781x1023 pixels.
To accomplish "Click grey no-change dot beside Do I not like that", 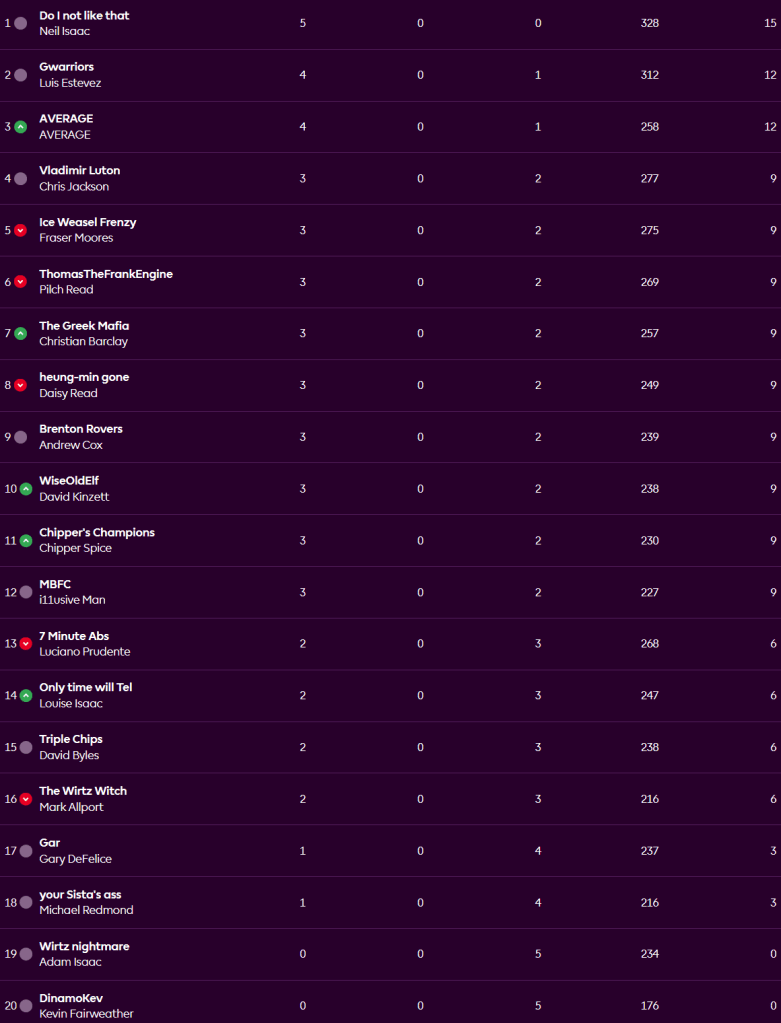I will pyautogui.click(x=20, y=23).
